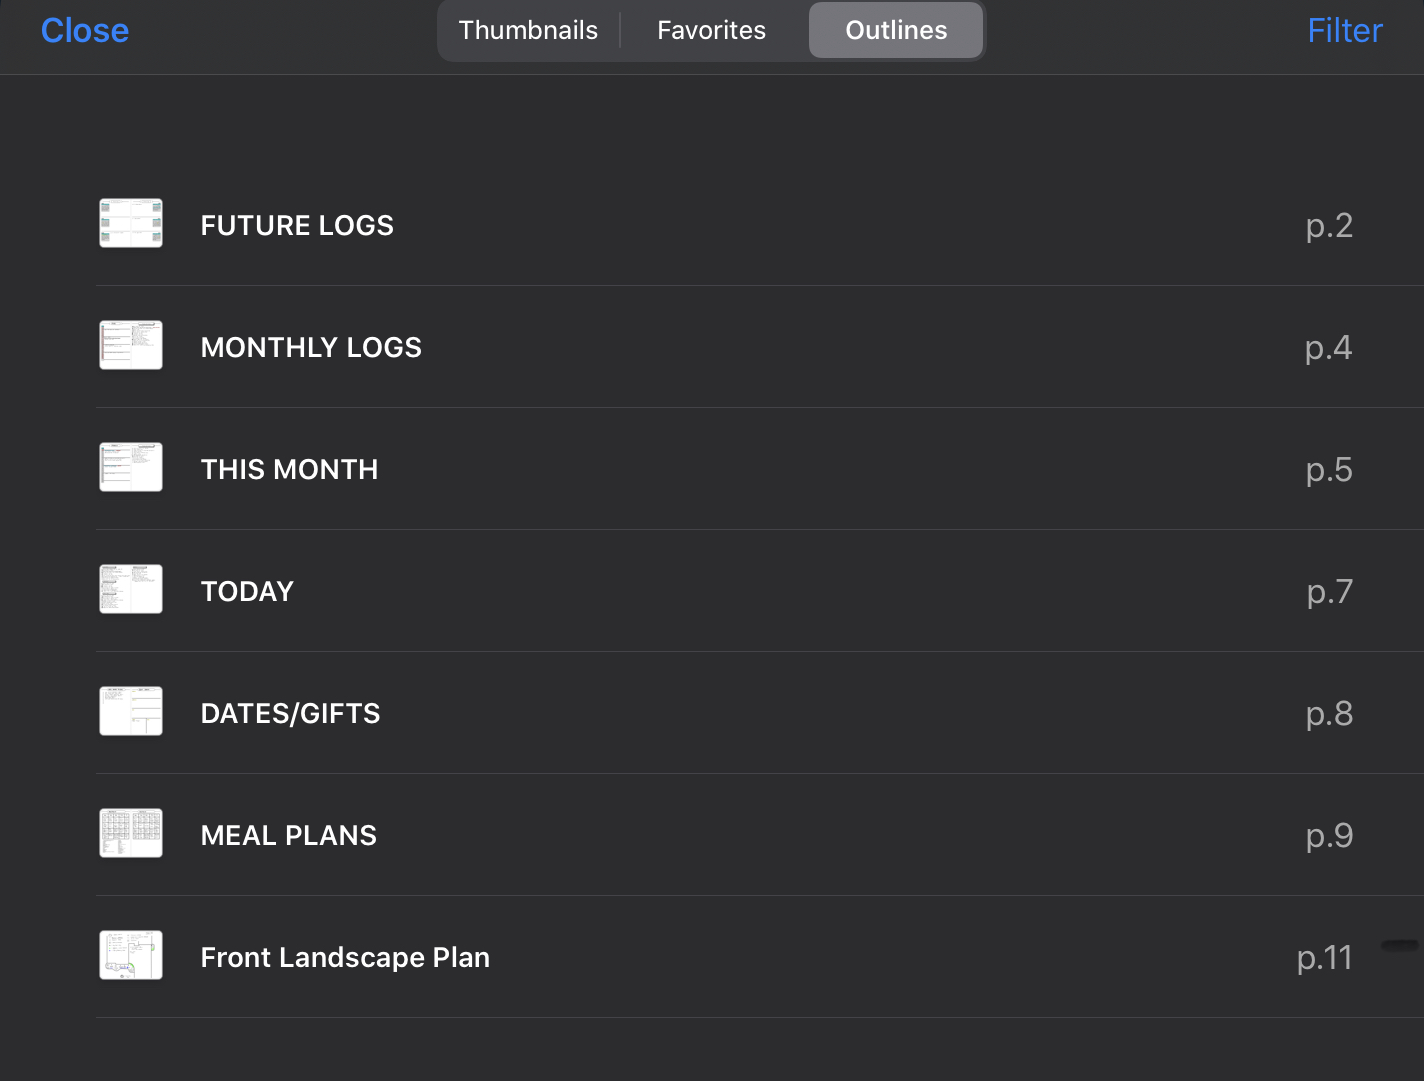Go to Front Landscape Plan entry
The height and width of the screenshot is (1081, 1424).
coord(345,958)
